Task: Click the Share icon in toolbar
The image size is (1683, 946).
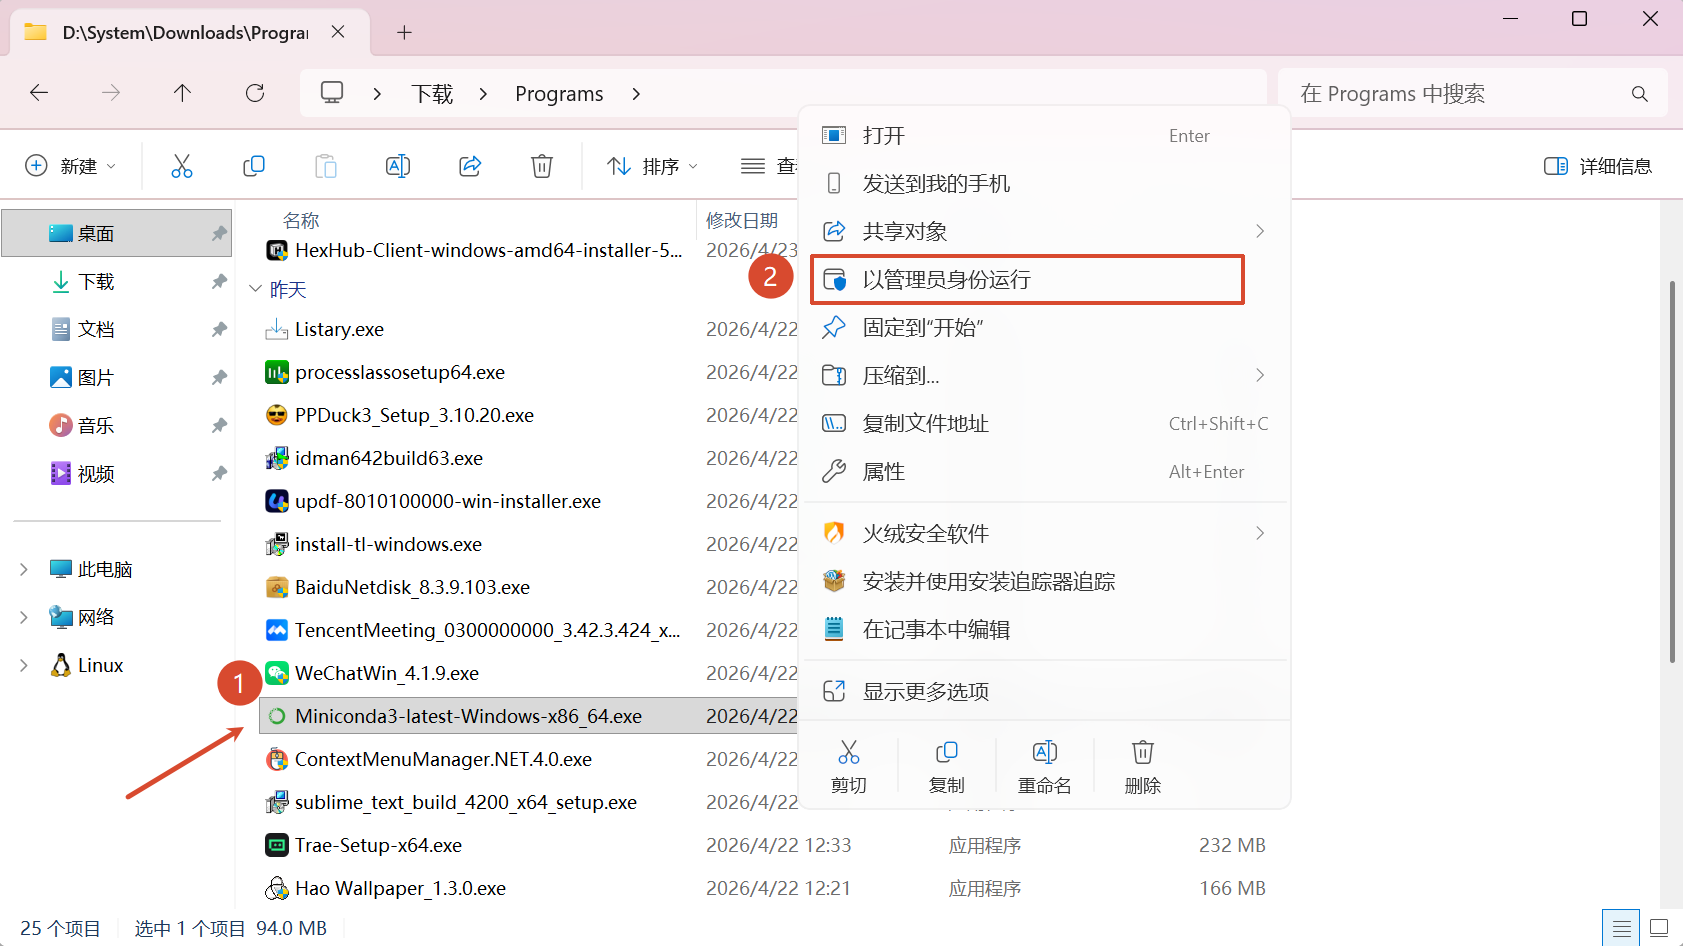Action: (470, 166)
